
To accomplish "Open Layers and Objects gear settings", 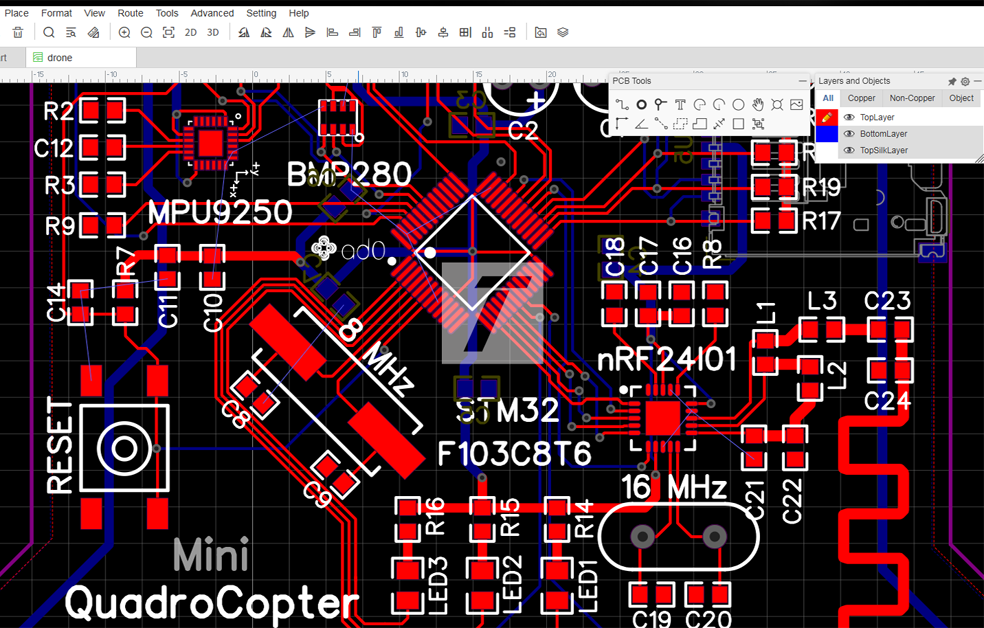I will coord(965,82).
